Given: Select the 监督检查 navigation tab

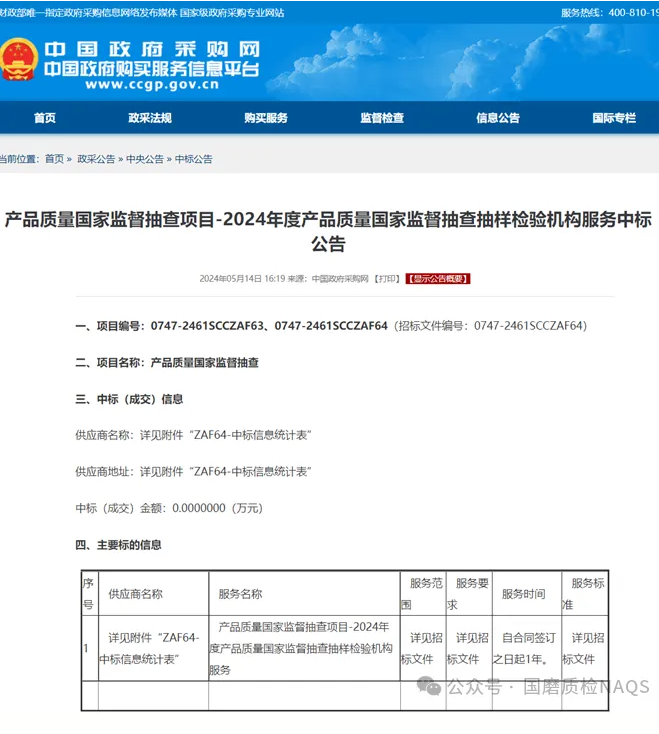Looking at the screenshot, I should (382, 118).
